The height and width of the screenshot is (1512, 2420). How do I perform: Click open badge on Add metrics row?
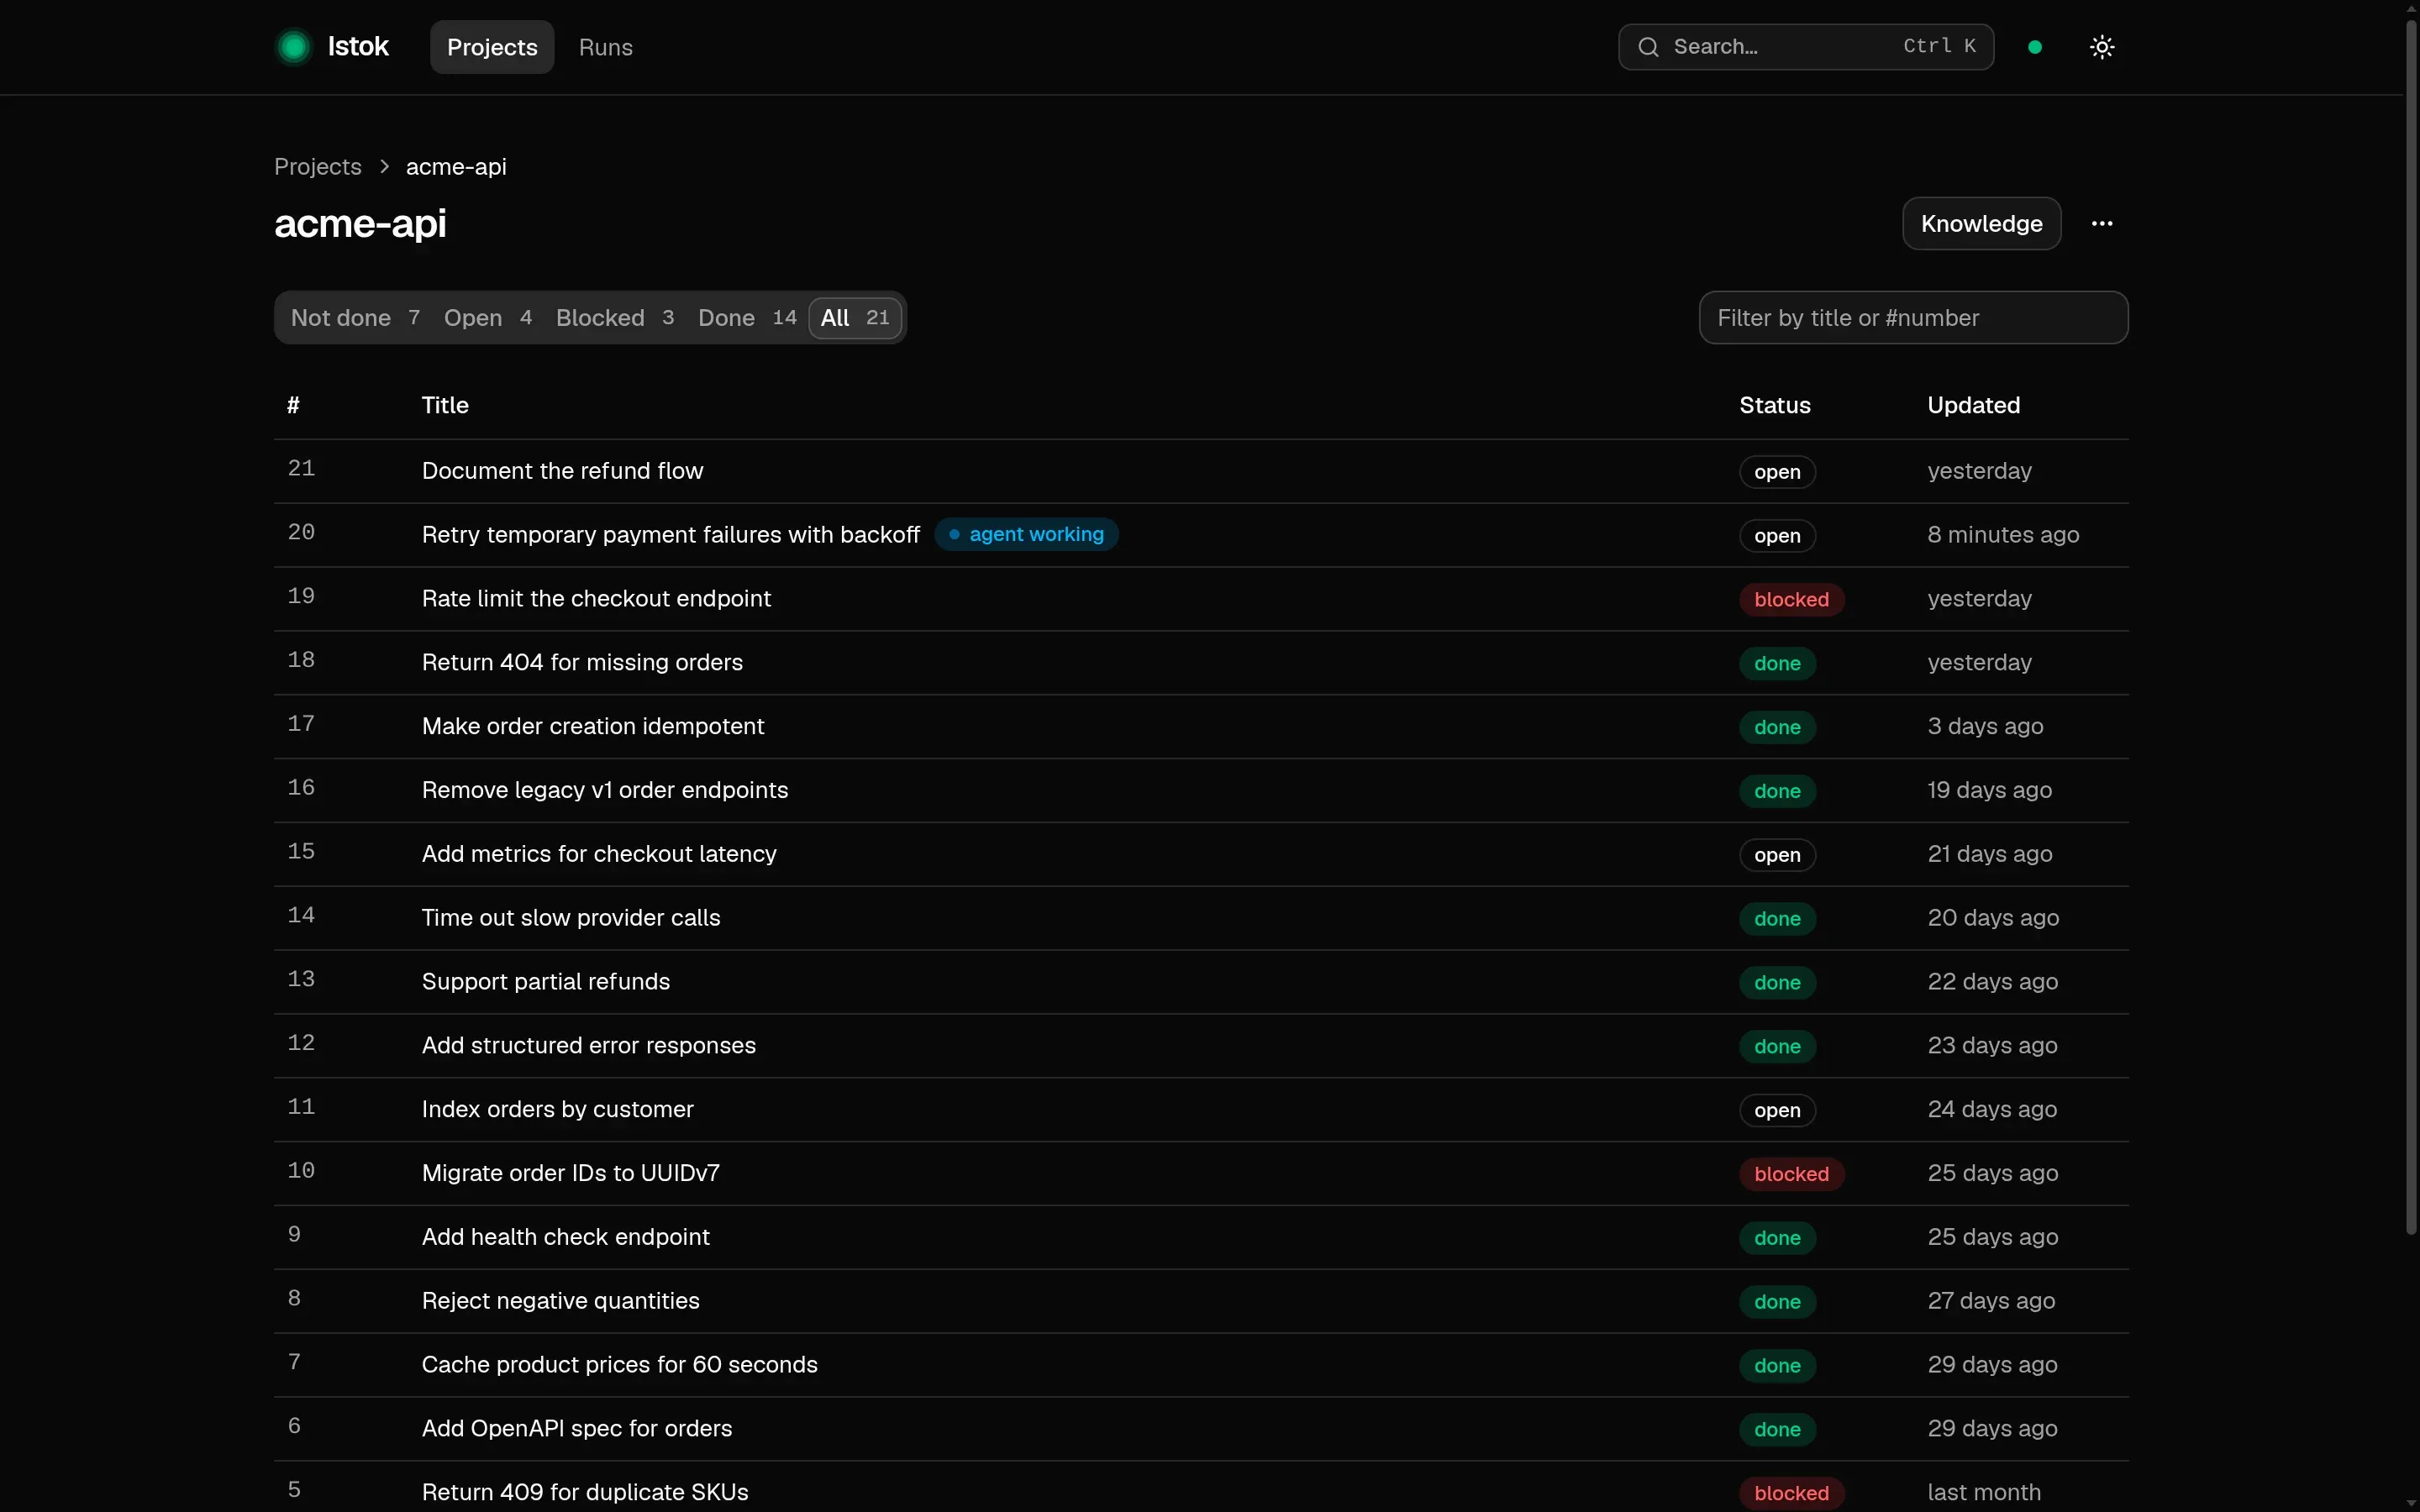[x=1777, y=855]
